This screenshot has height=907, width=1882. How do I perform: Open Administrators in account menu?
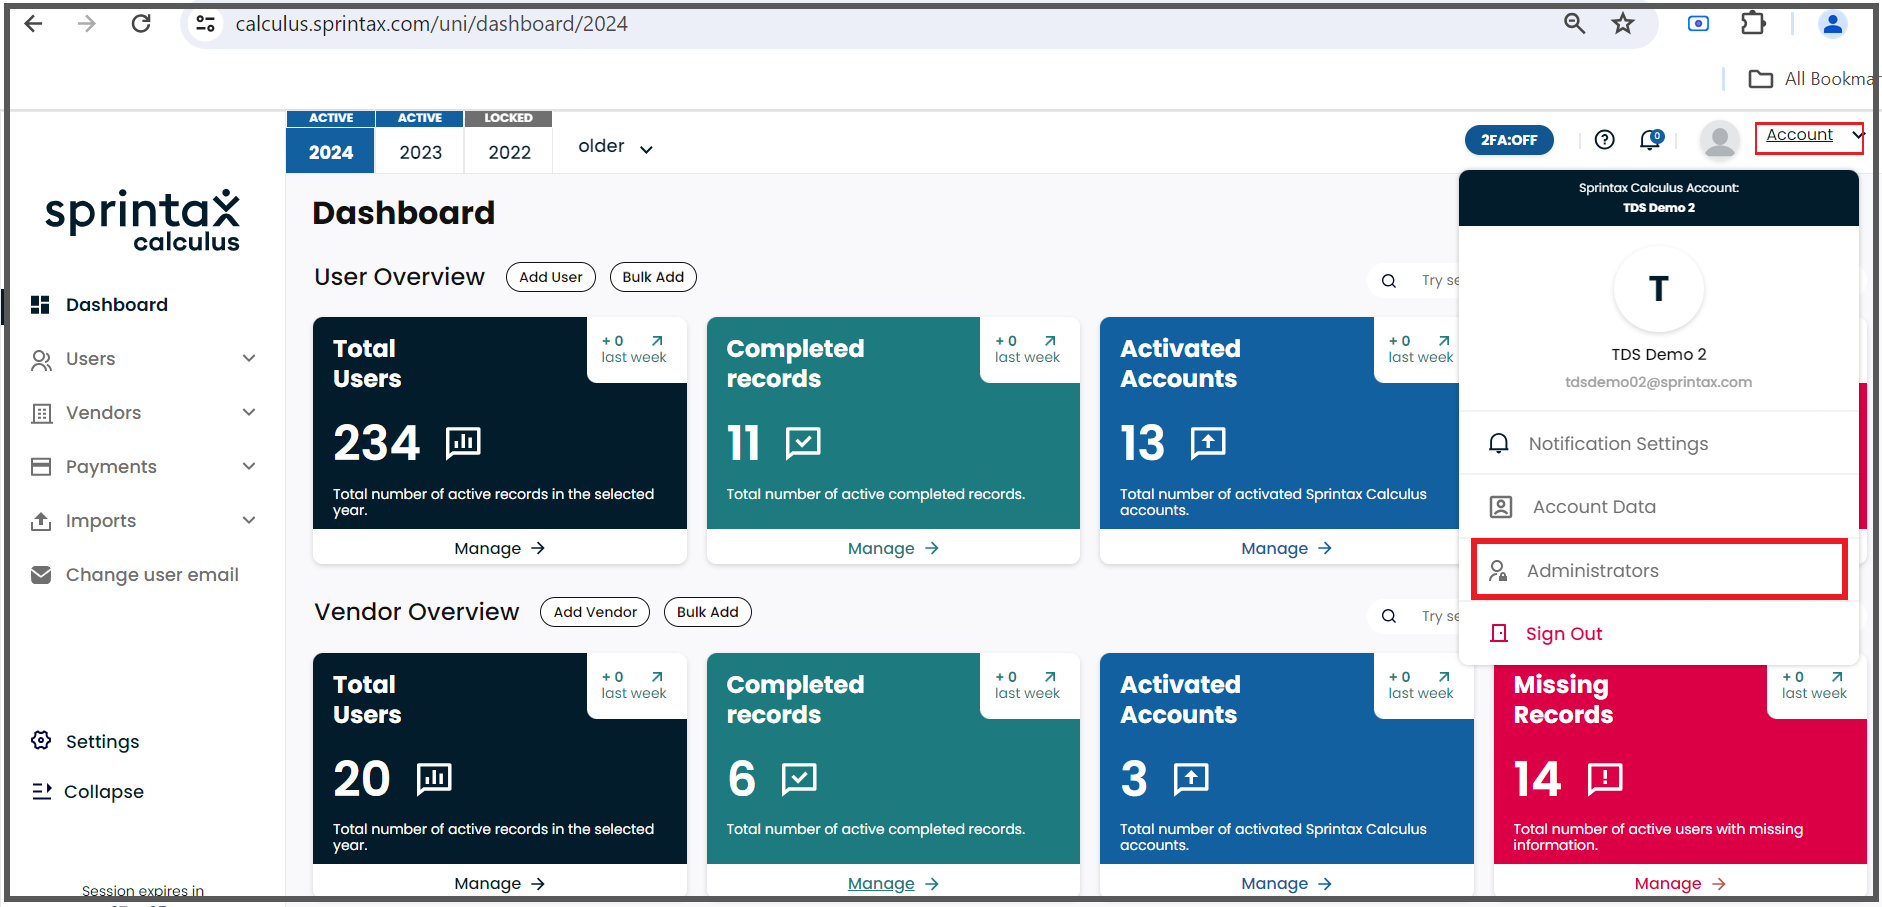pos(1659,570)
